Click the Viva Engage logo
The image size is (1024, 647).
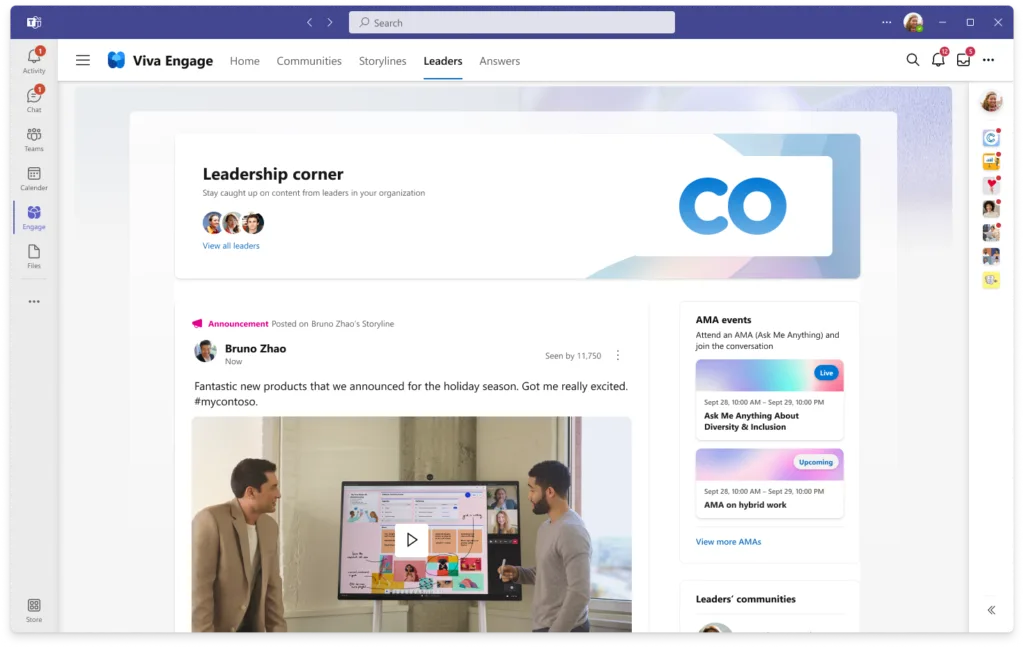[x=160, y=60]
